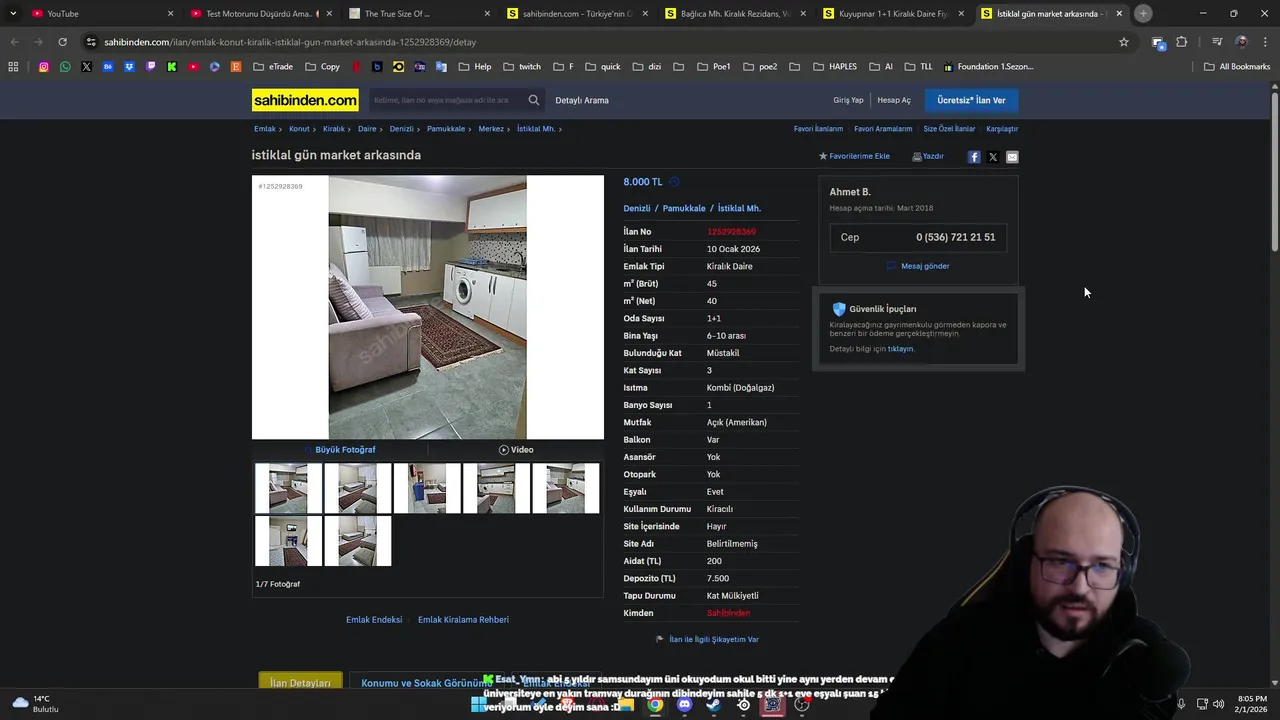Open the İlan Detayları tab
This screenshot has height=720, width=1280.
click(x=300, y=683)
